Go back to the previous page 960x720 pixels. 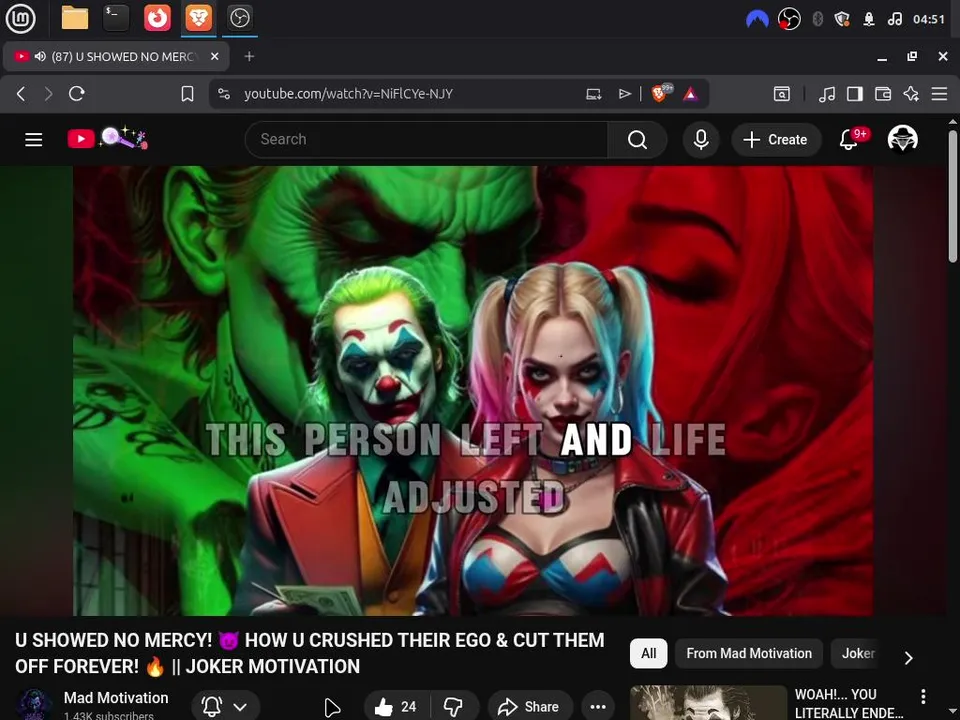coord(21,94)
